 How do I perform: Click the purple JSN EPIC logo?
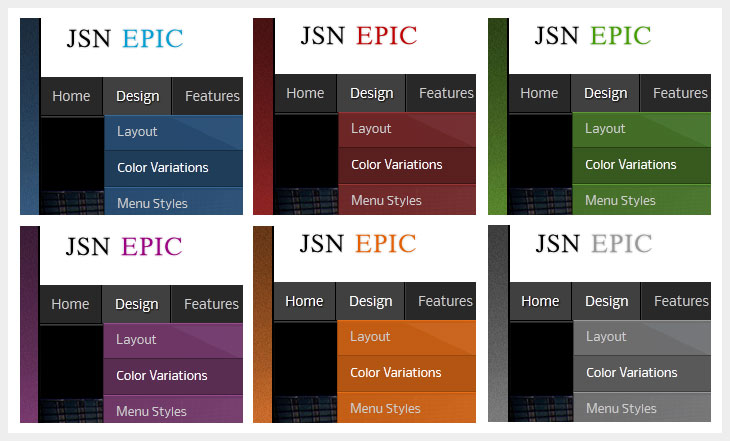[124, 246]
